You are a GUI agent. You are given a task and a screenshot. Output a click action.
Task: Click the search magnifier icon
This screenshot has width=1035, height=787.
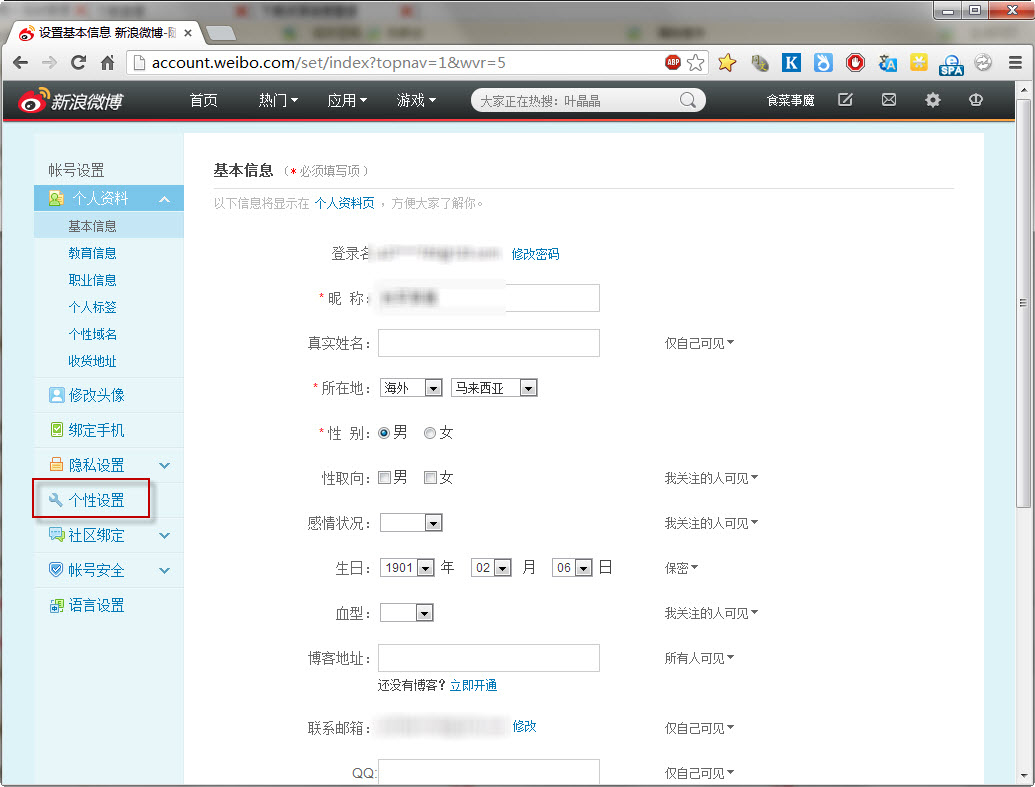pos(688,100)
